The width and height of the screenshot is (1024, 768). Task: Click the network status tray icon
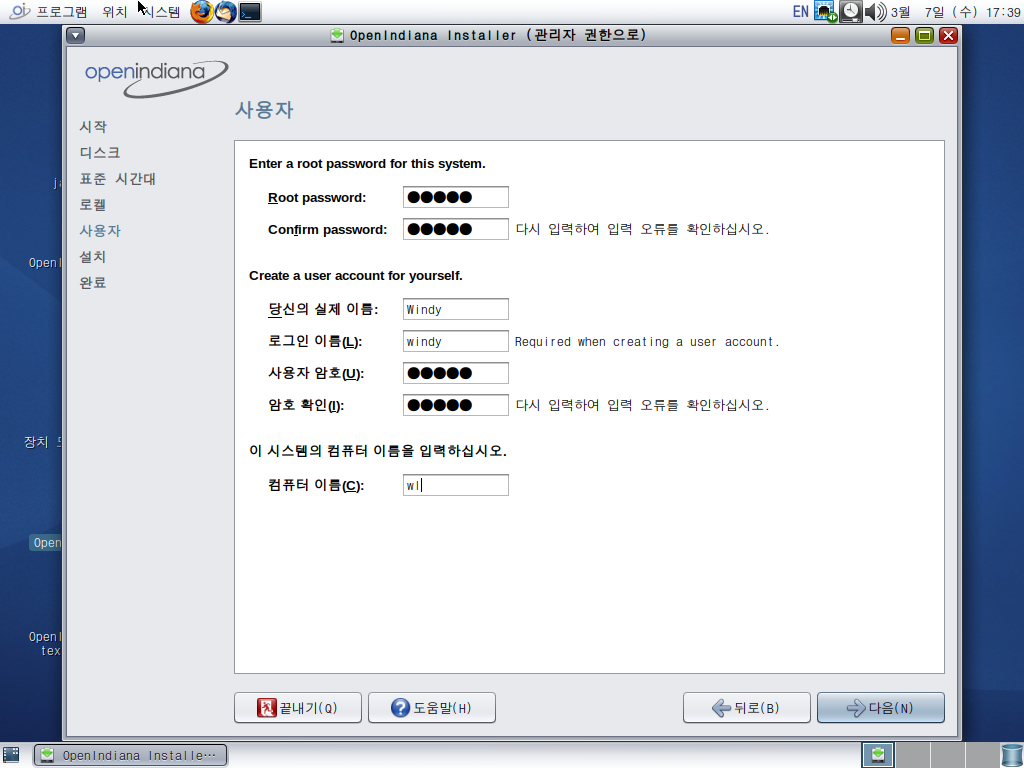tap(825, 12)
